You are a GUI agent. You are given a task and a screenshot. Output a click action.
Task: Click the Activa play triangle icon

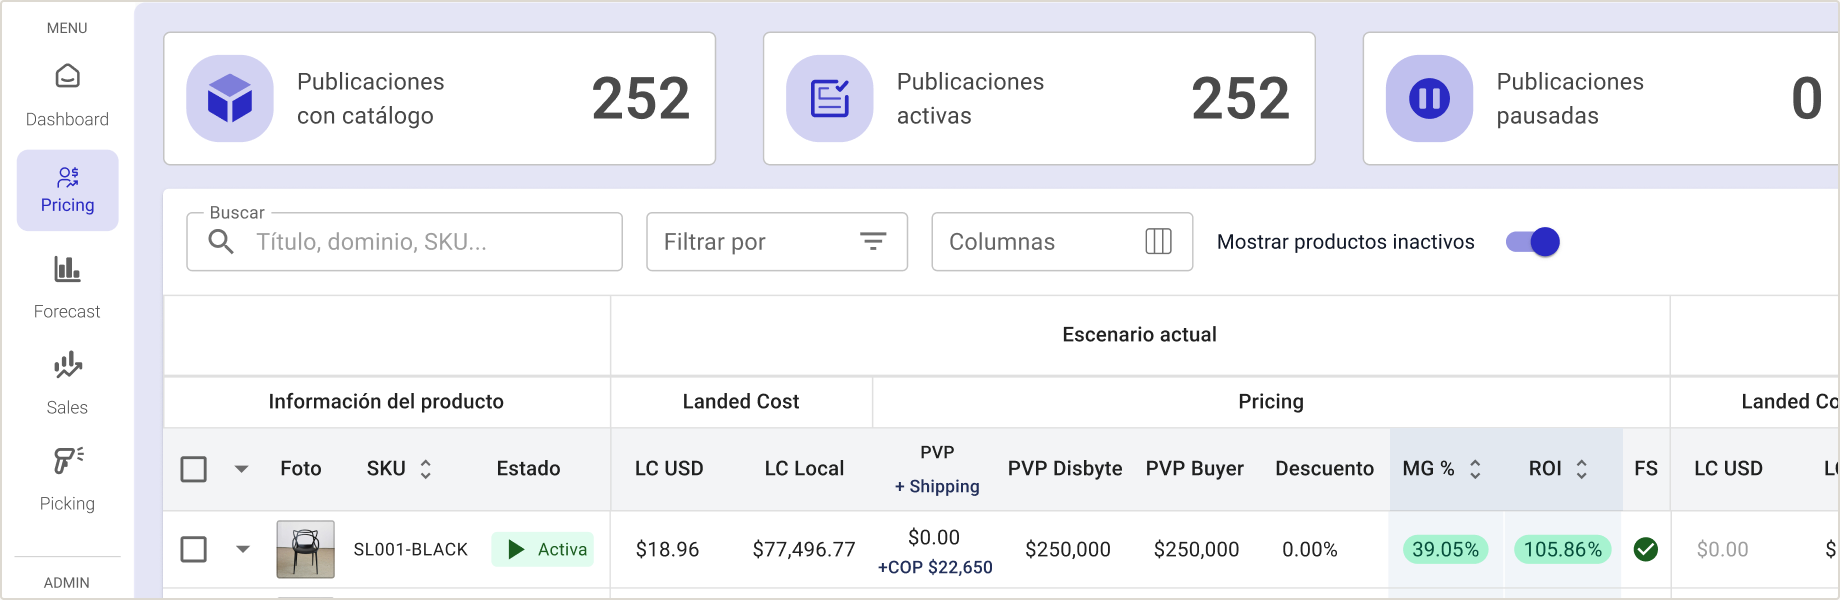coord(516,549)
